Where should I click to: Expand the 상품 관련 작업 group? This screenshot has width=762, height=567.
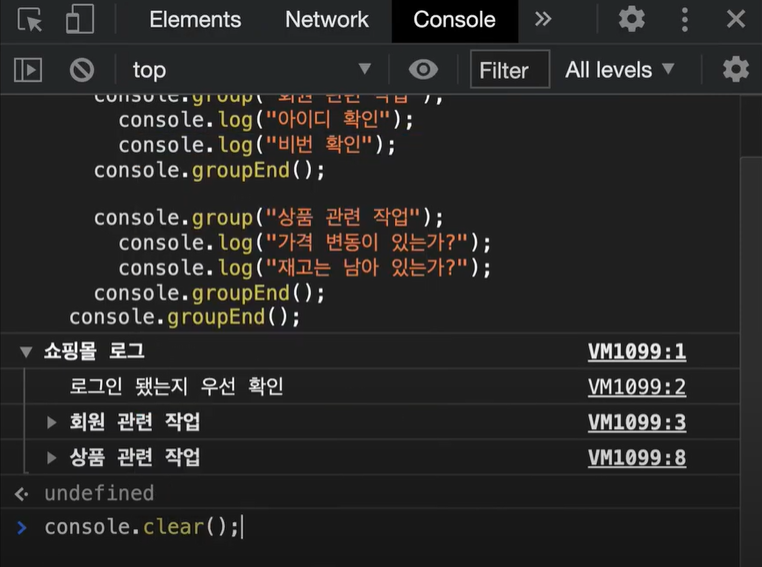[x=51, y=457]
